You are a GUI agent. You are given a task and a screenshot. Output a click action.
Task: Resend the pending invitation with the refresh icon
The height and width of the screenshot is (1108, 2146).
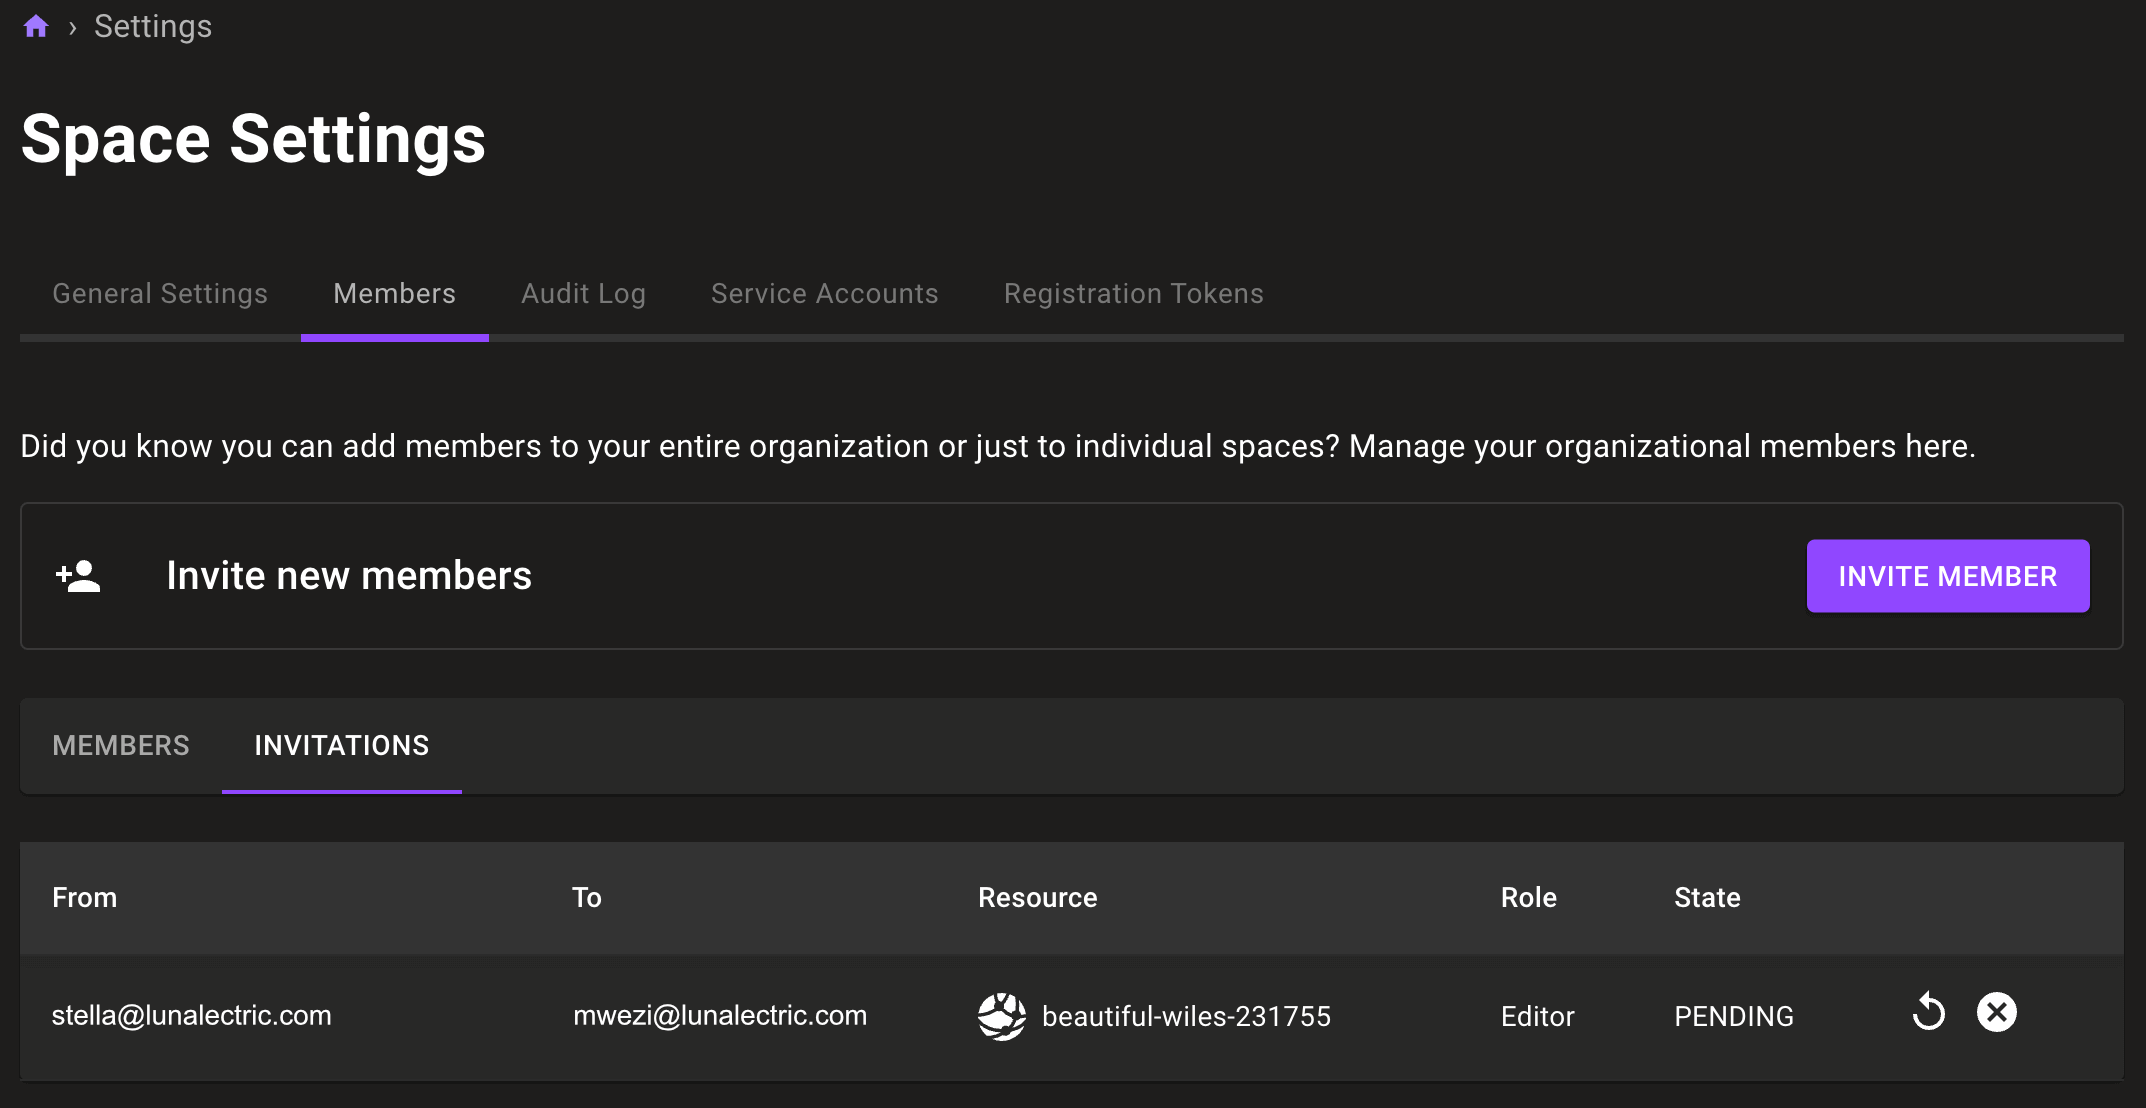1928,1012
